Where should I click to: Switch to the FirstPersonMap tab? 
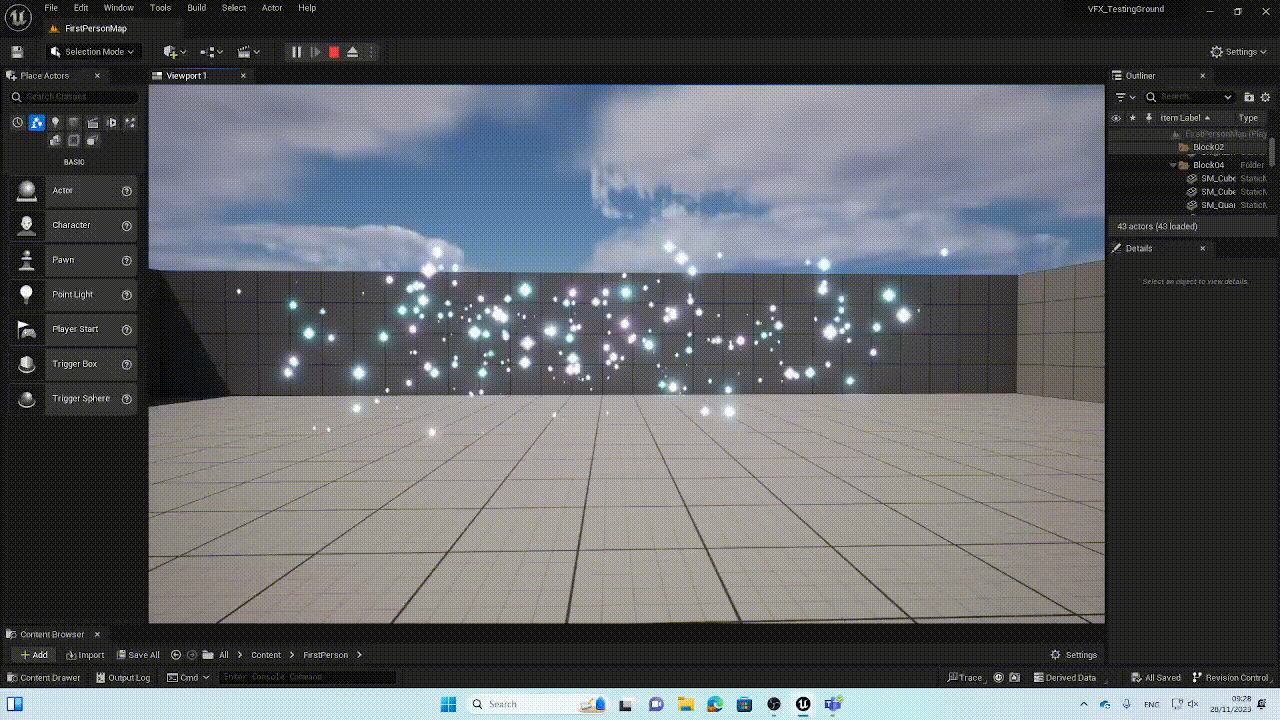pyautogui.click(x=95, y=28)
